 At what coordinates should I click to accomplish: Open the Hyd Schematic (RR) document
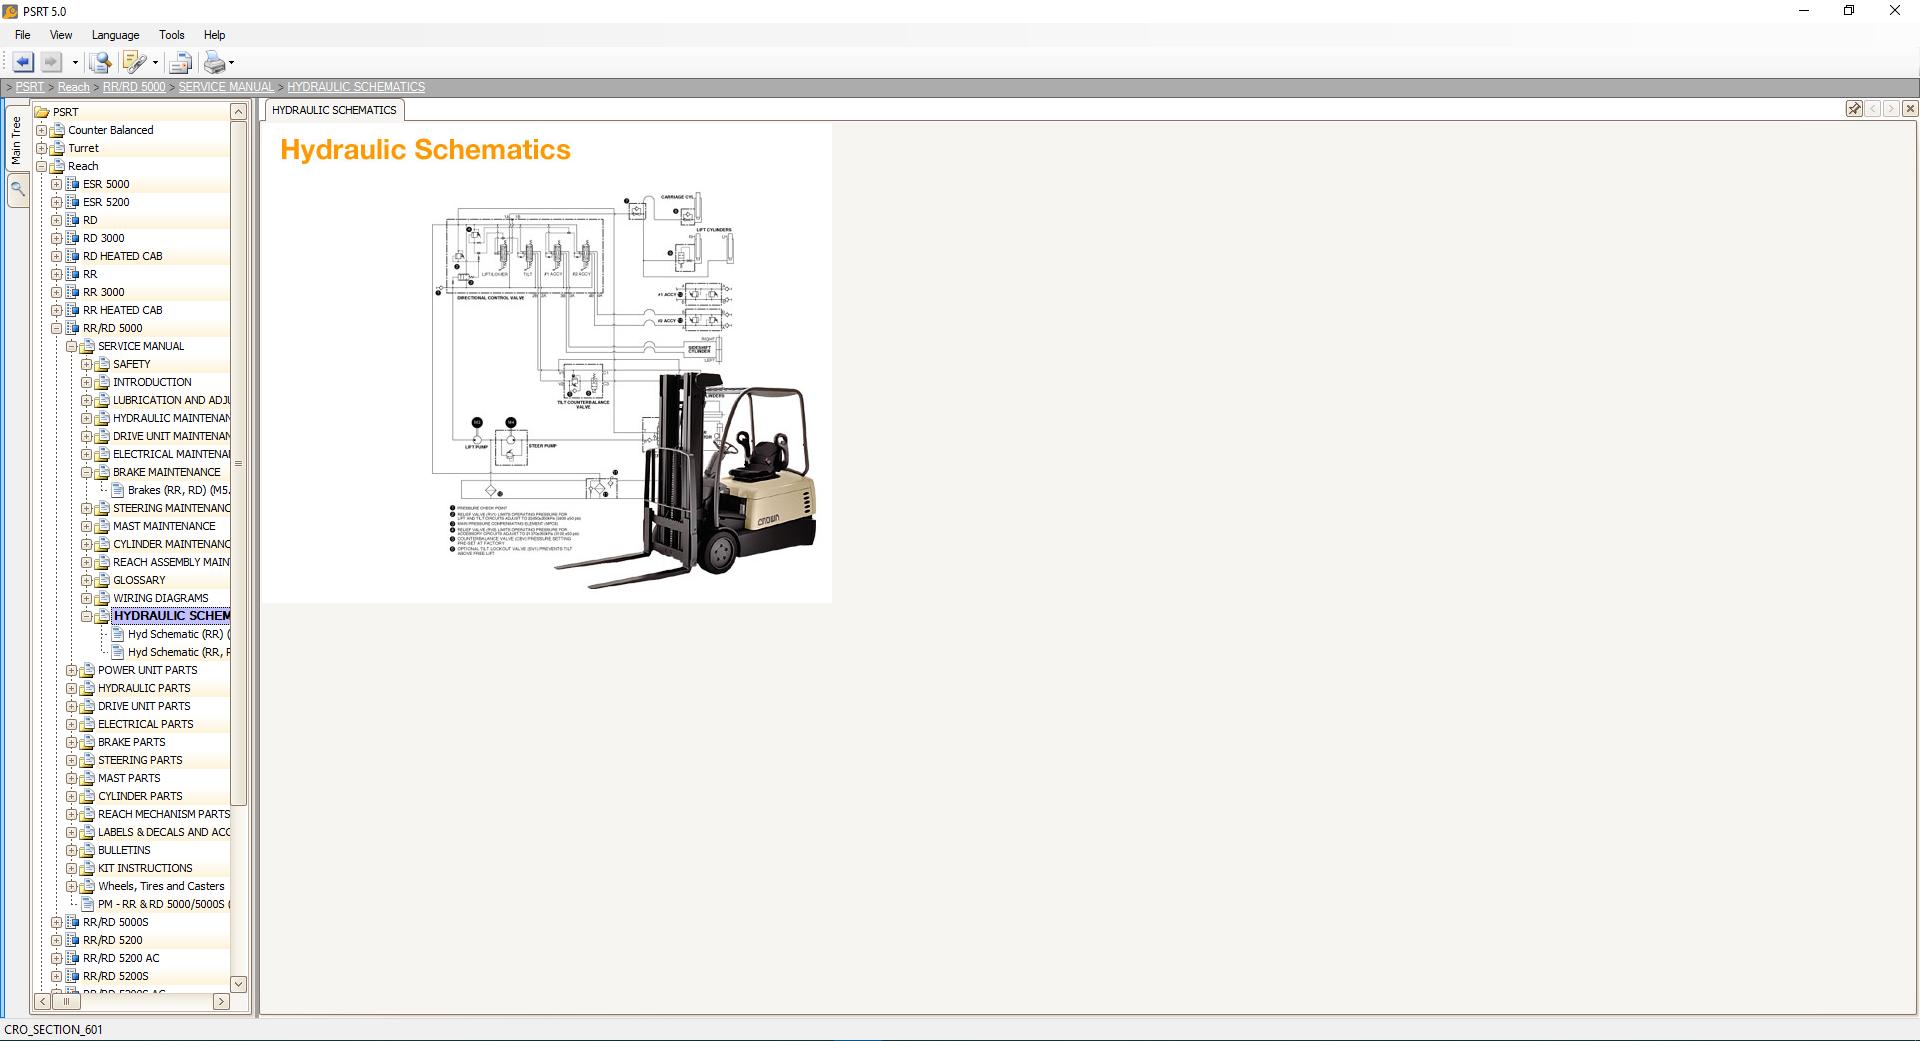click(x=178, y=634)
